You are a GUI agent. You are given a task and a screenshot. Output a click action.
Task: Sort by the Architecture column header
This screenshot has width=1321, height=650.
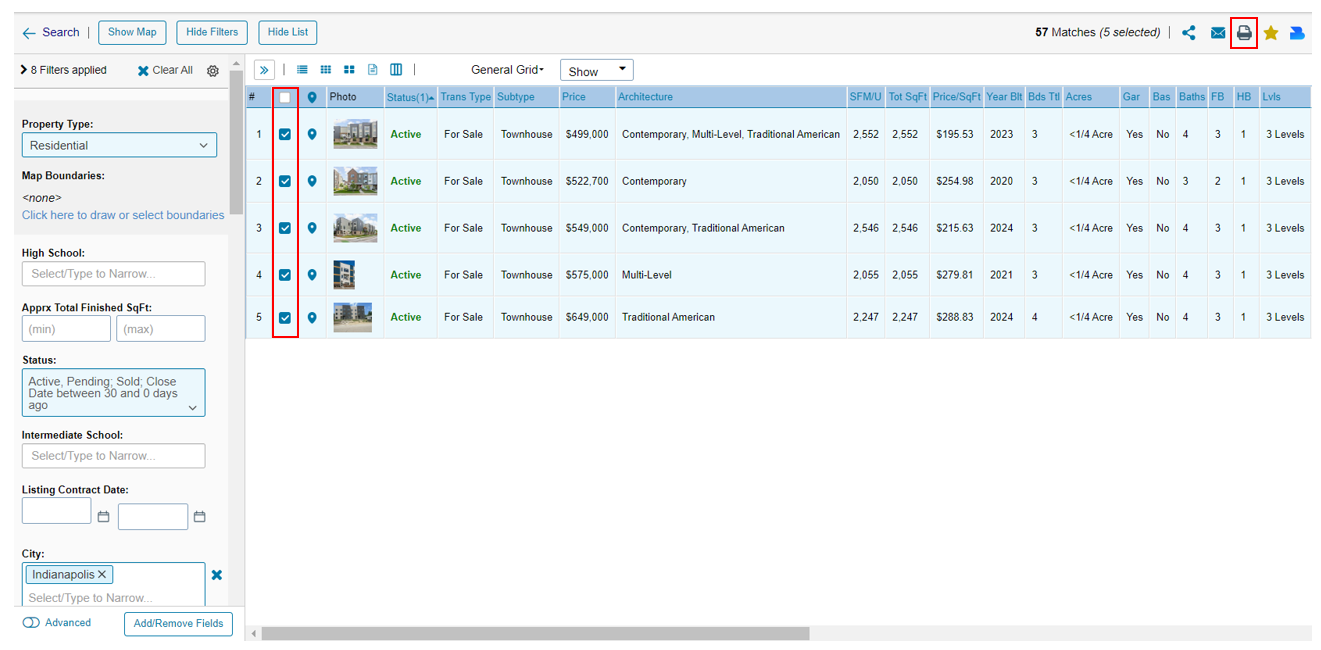point(645,97)
